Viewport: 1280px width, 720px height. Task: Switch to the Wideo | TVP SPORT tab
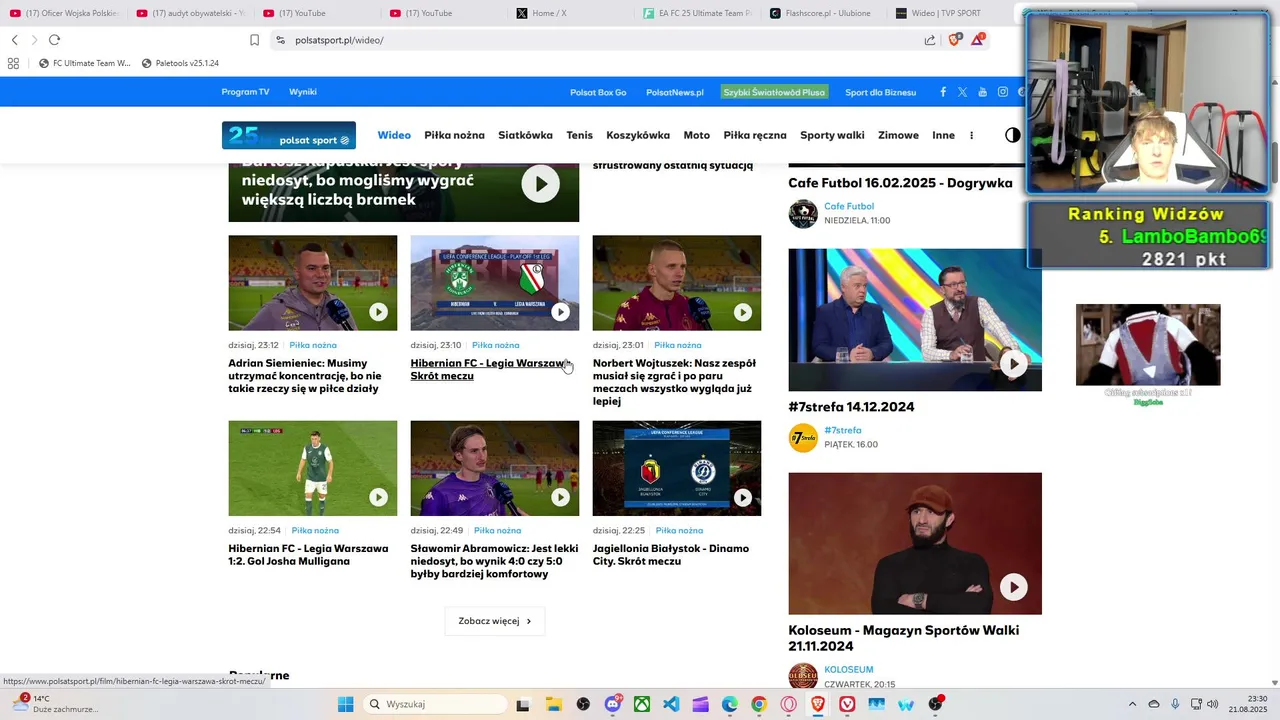(948, 13)
